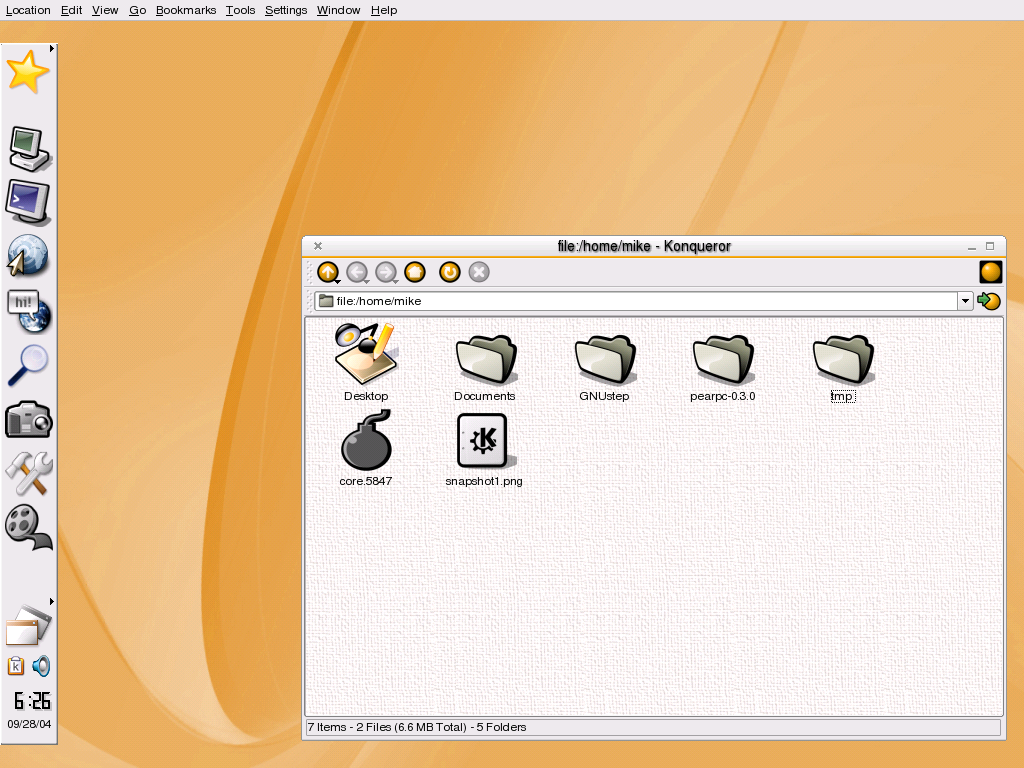The width and height of the screenshot is (1024, 768).
Task: Click the Klipper clipboard tray icon
Action: tap(16, 666)
